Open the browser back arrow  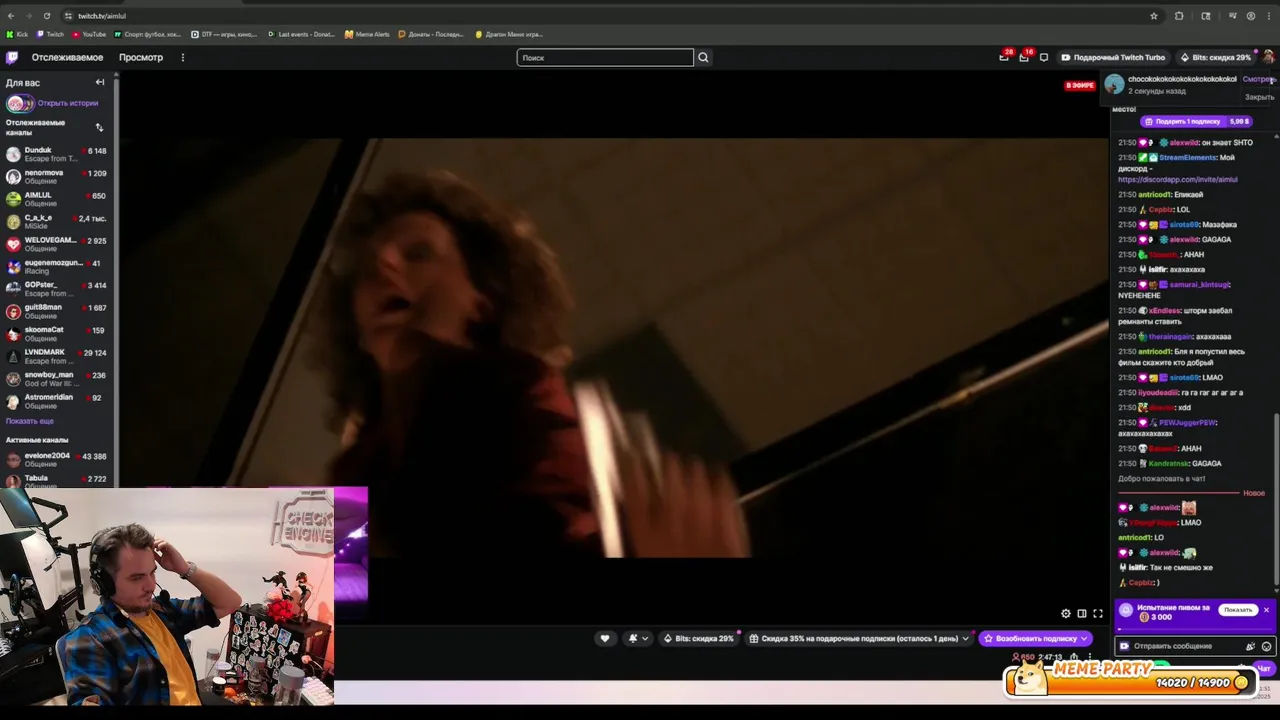(11, 16)
